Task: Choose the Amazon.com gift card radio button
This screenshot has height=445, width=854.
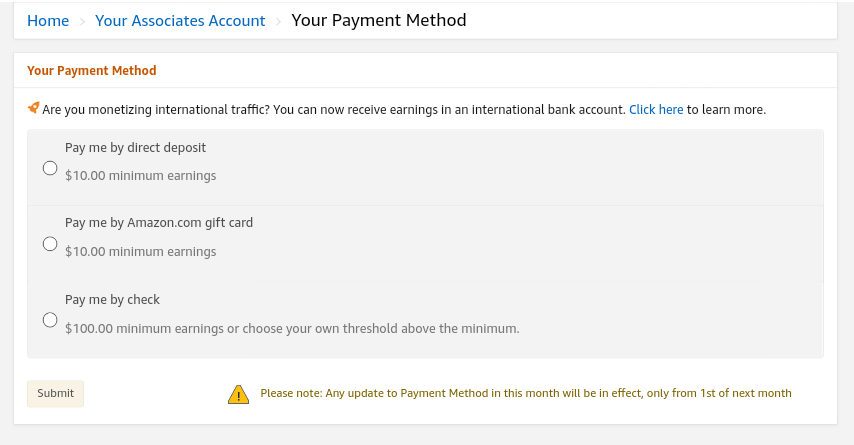Action: pyautogui.click(x=50, y=243)
